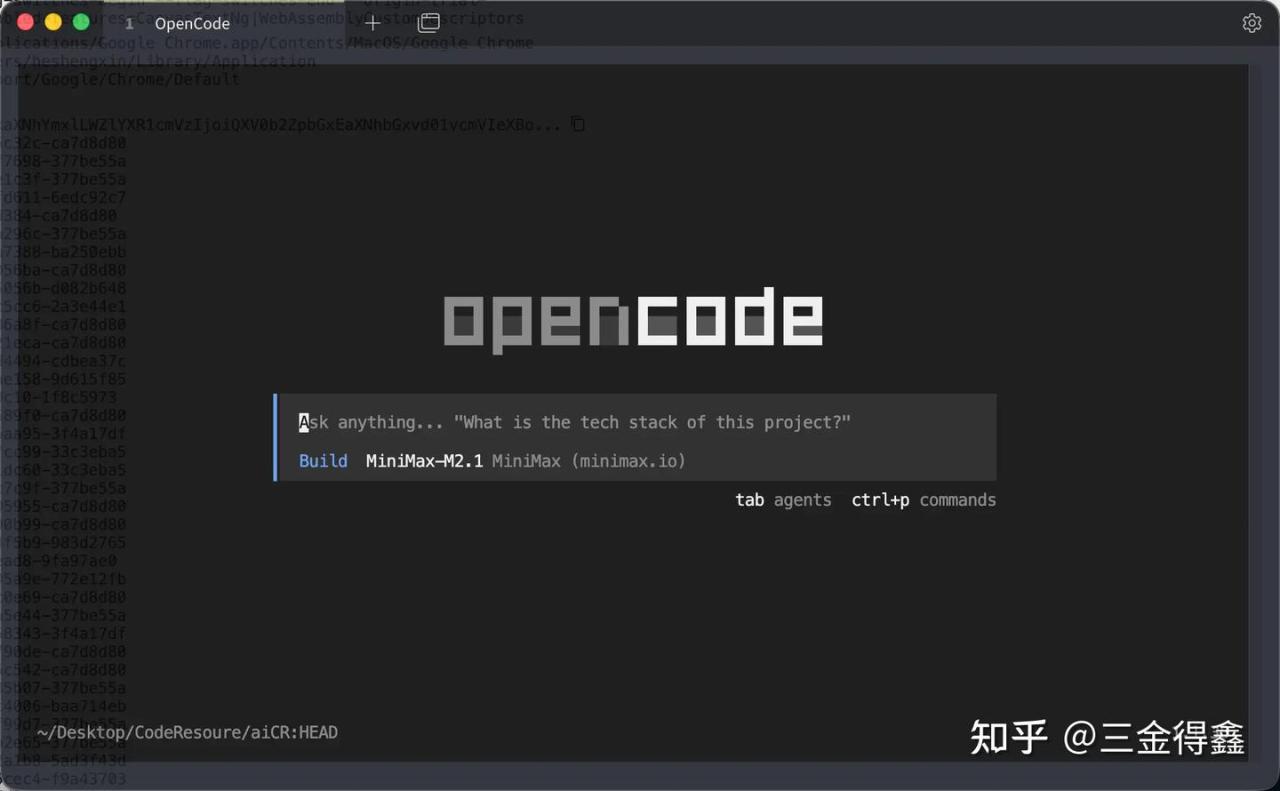Click the opencode pixel logo
Image resolution: width=1280 pixels, height=791 pixels.
click(x=633, y=320)
